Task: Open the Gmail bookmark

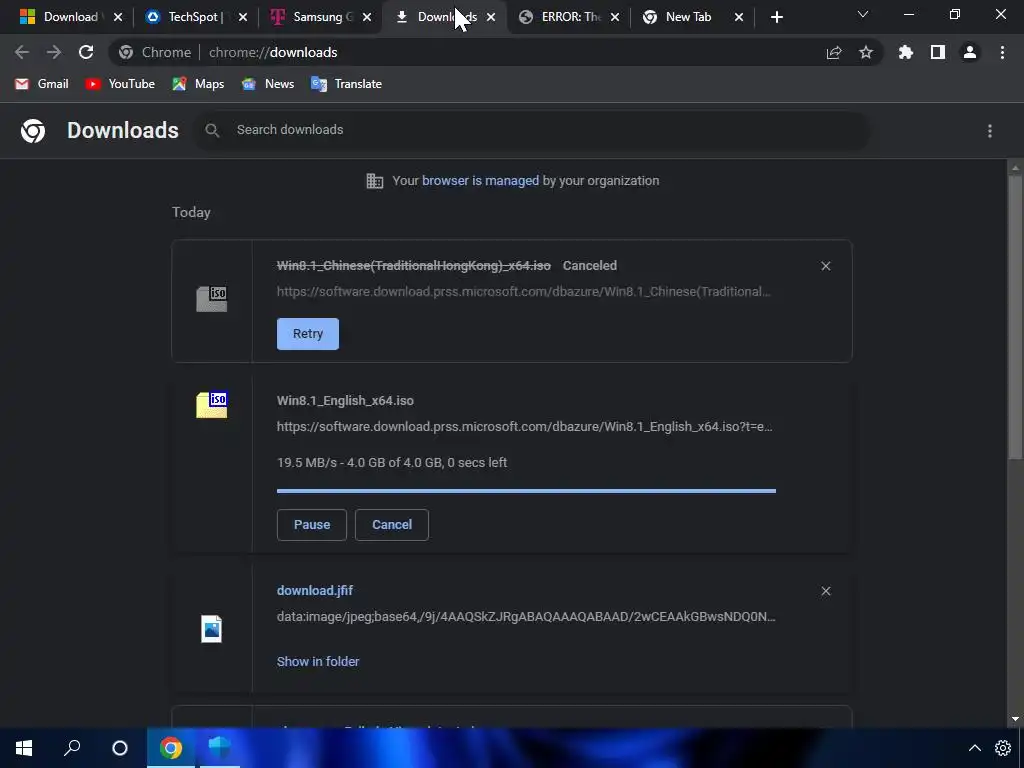Action: [x=42, y=84]
